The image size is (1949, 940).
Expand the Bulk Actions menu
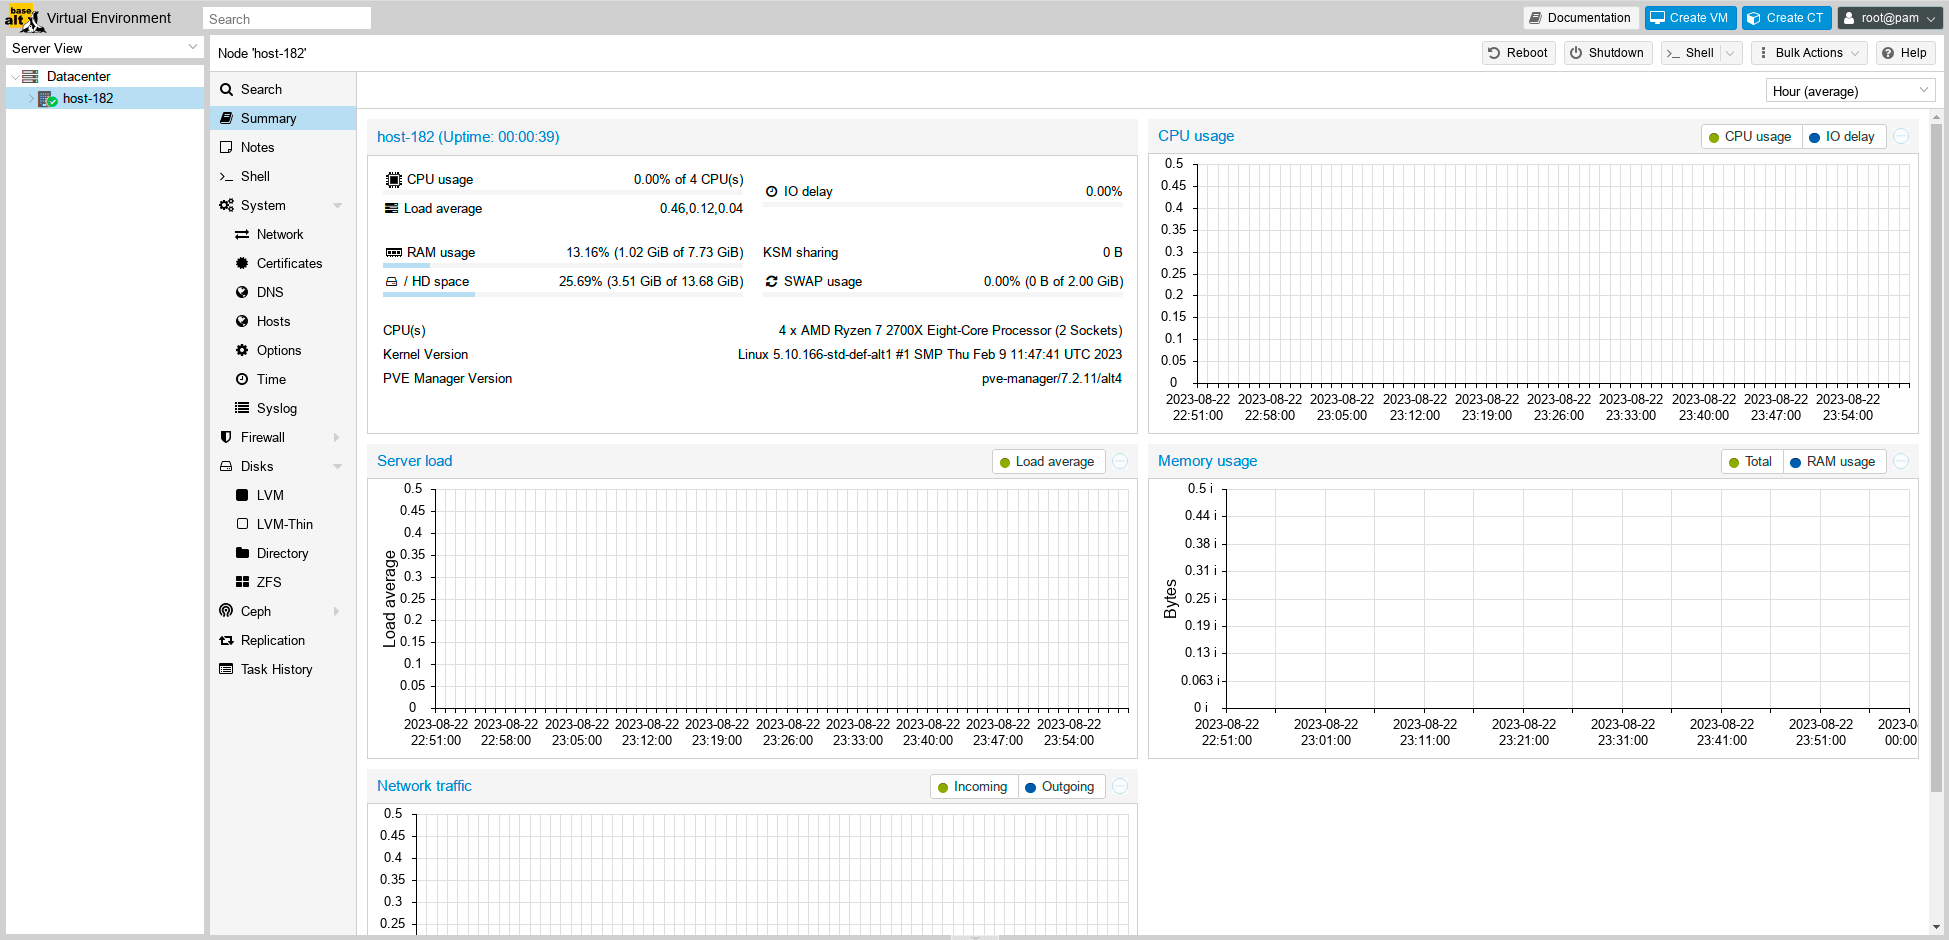click(1808, 53)
